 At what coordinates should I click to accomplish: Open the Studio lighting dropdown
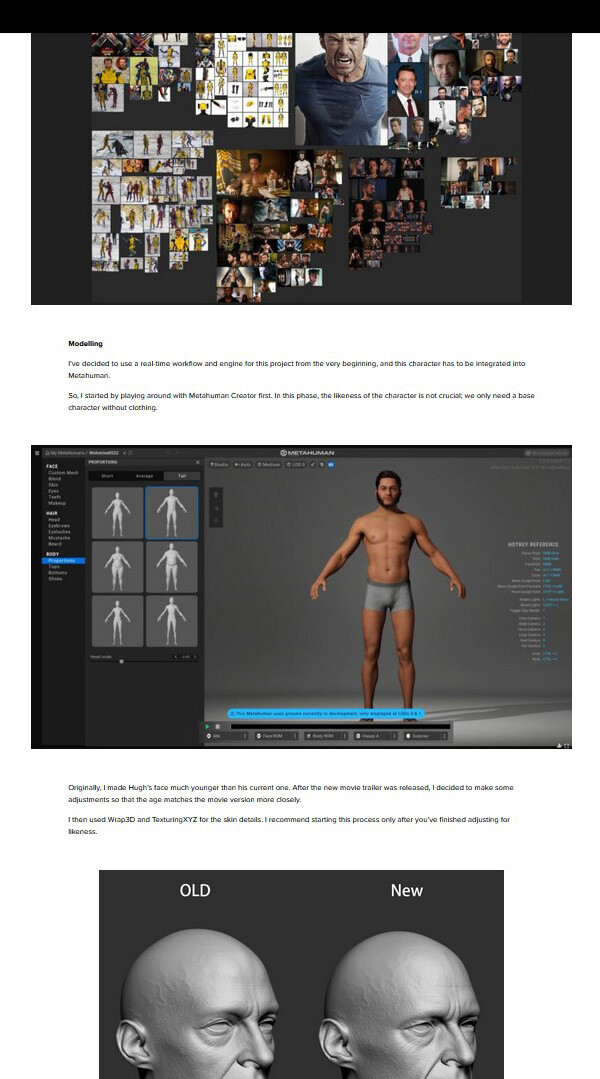point(219,464)
